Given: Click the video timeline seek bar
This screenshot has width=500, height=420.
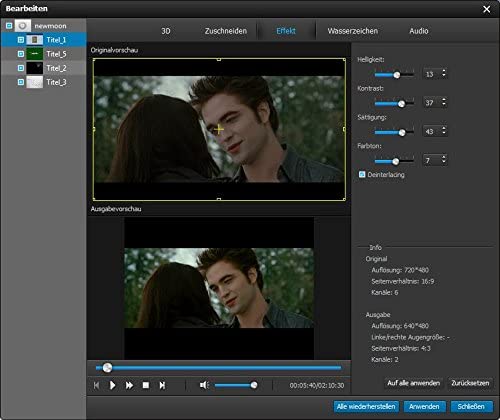Looking at the screenshot, I should pyautogui.click(x=218, y=368).
